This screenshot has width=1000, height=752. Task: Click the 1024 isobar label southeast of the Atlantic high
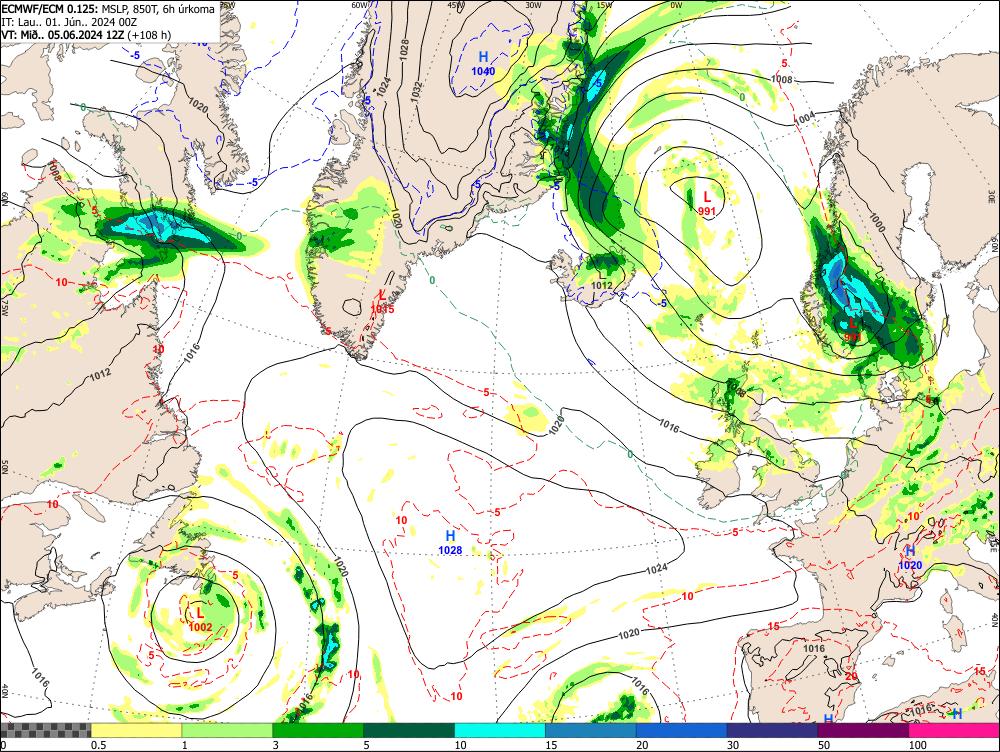pos(657,568)
